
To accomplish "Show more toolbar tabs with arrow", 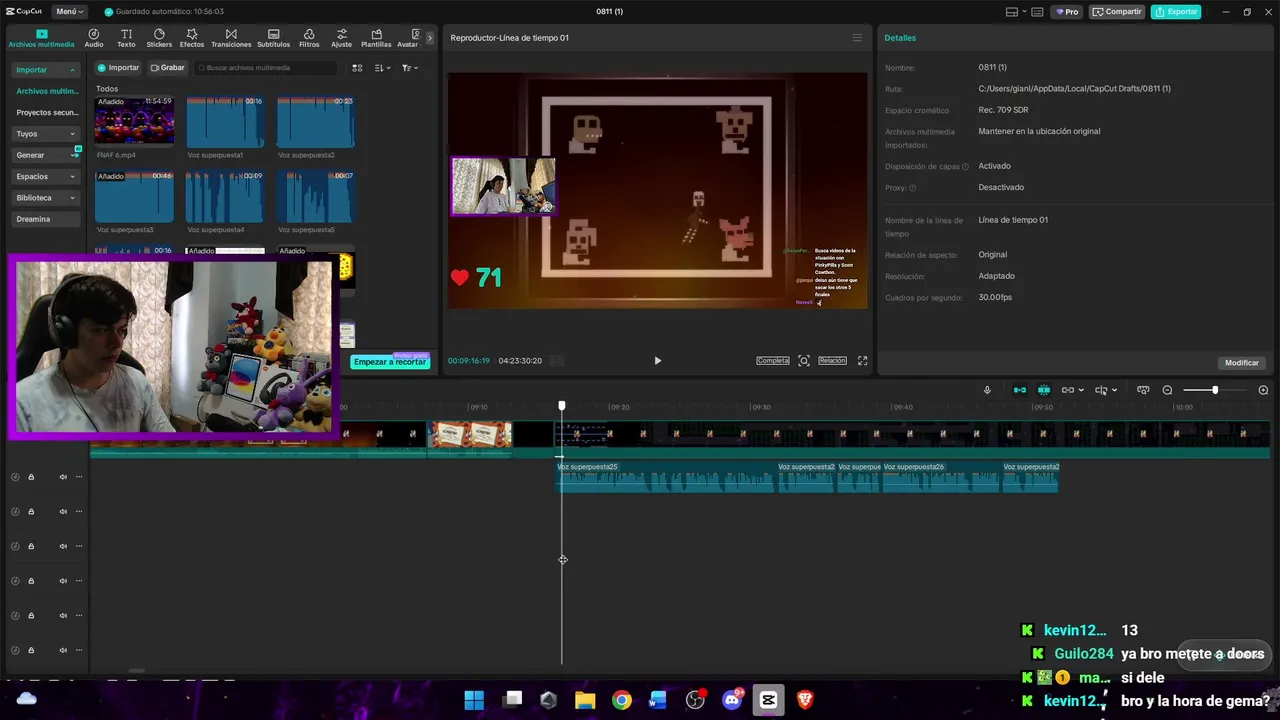I will 430,38.
